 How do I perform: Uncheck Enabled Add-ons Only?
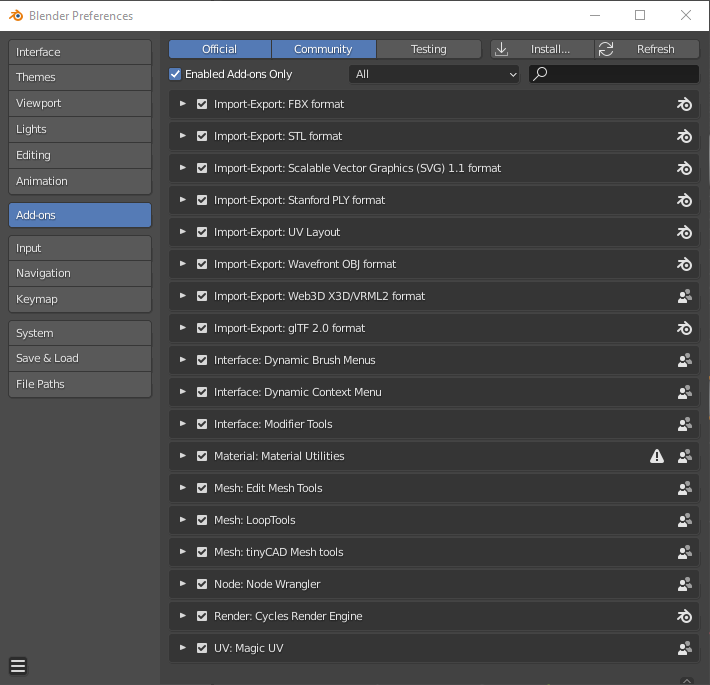[175, 74]
